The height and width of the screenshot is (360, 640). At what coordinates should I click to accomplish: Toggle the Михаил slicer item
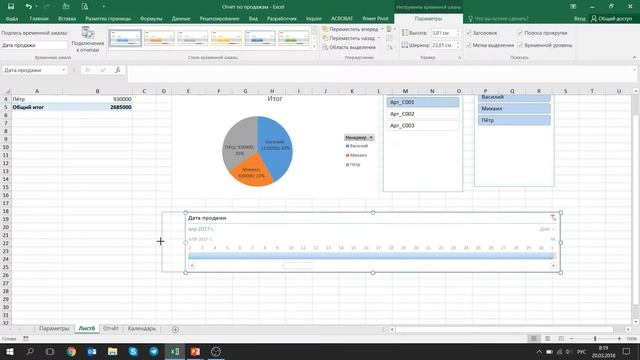(x=514, y=109)
